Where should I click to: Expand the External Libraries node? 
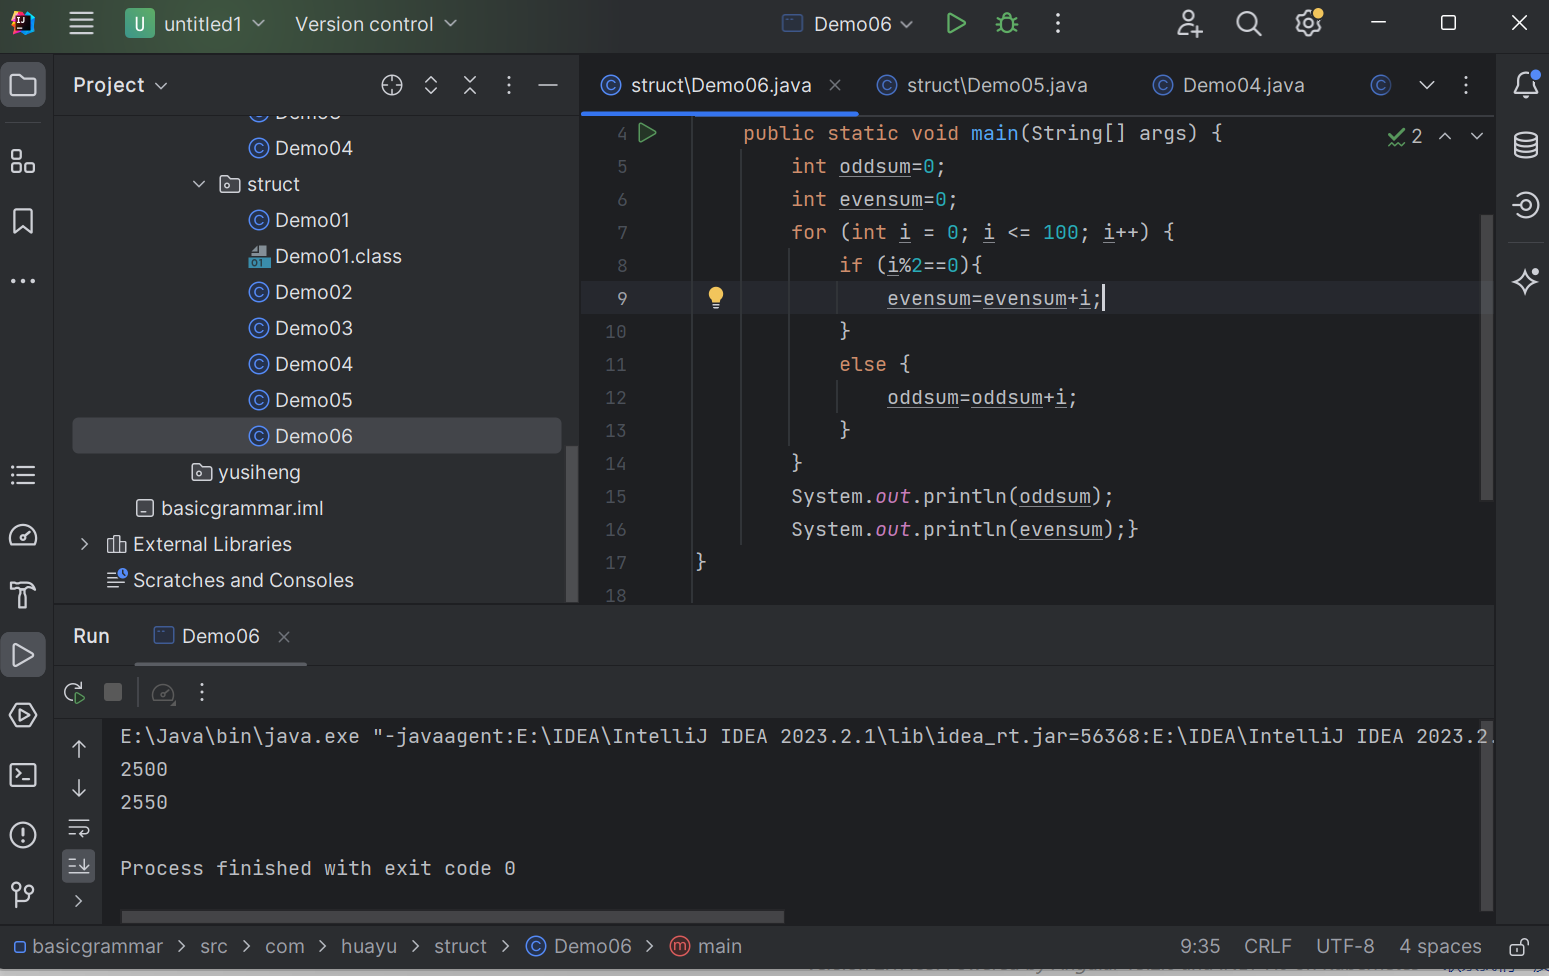point(85,544)
